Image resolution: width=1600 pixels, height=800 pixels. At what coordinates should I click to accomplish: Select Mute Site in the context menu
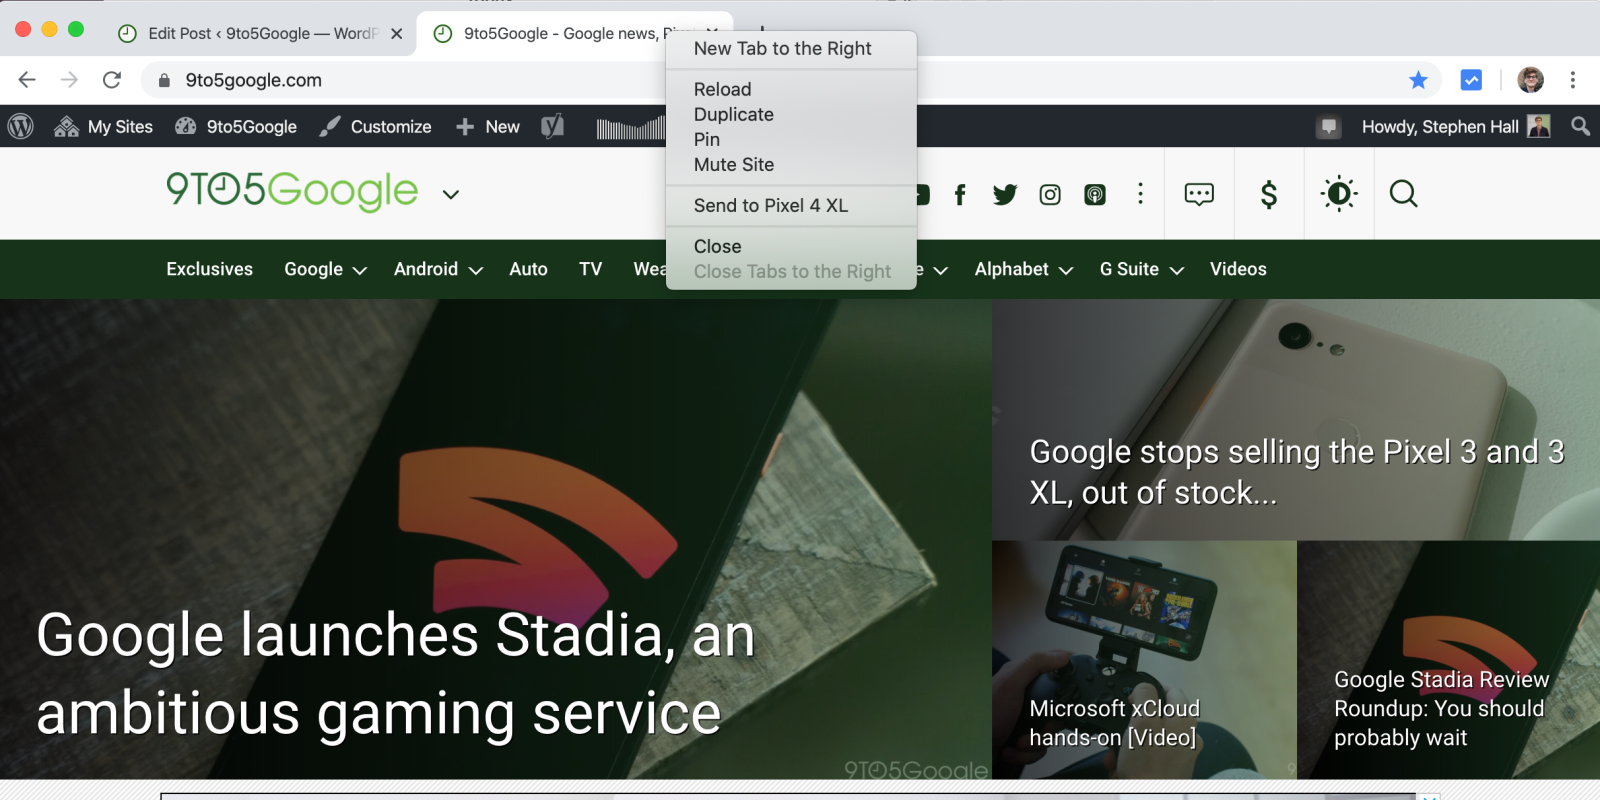[733, 165]
